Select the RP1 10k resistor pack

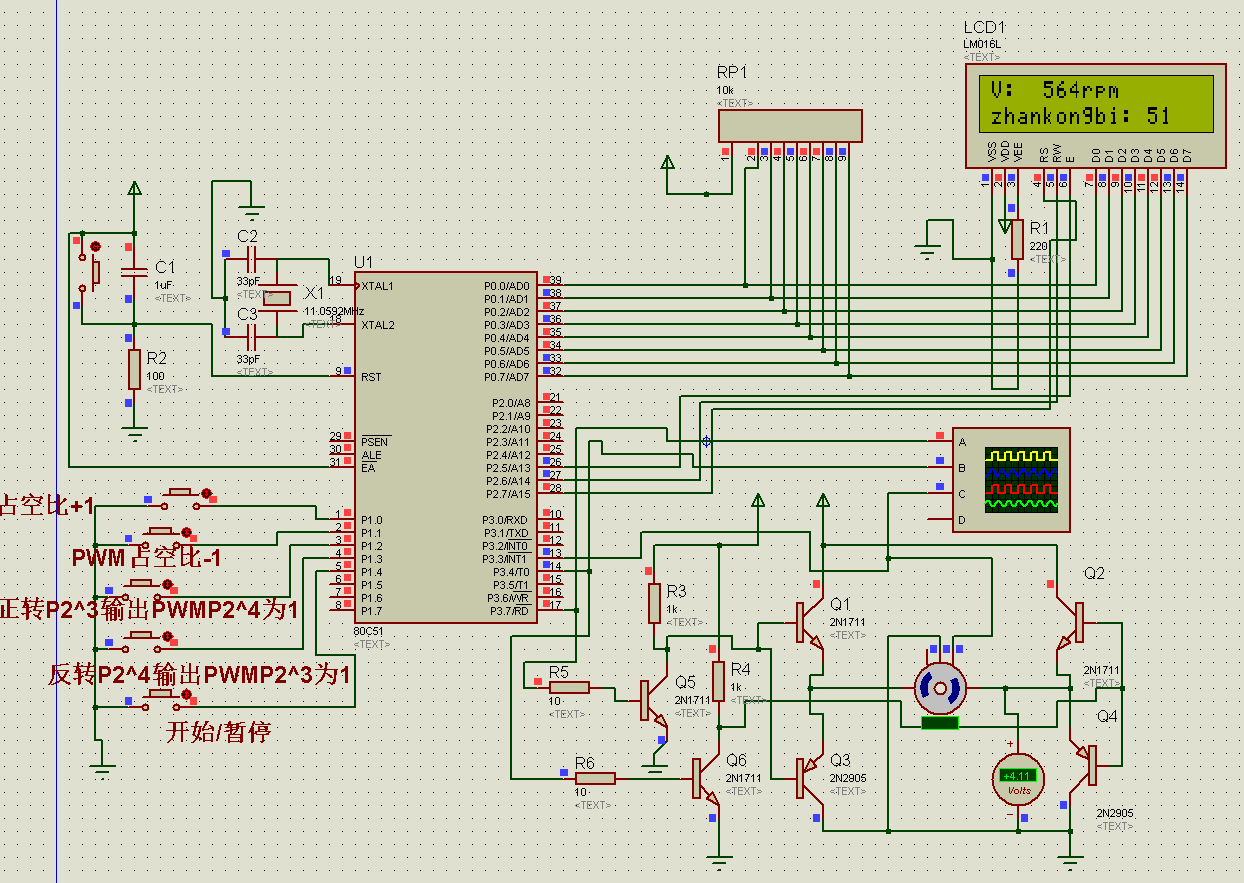(790, 125)
